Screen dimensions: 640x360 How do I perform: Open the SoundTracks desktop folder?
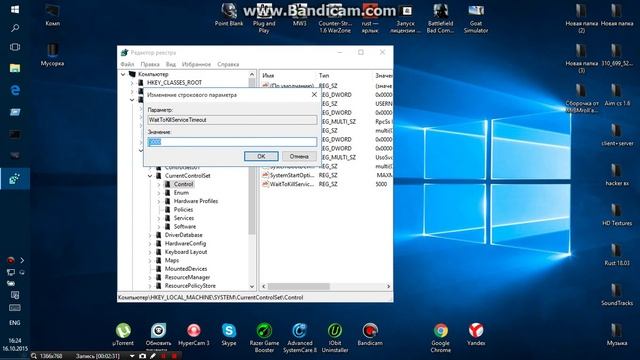click(x=617, y=295)
